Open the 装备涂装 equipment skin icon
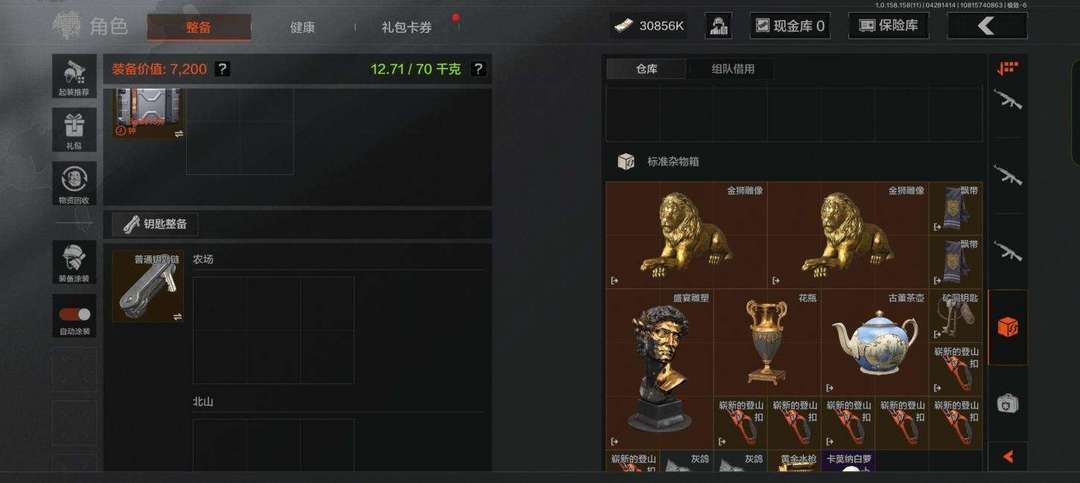The width and height of the screenshot is (1080, 483). coord(74,262)
